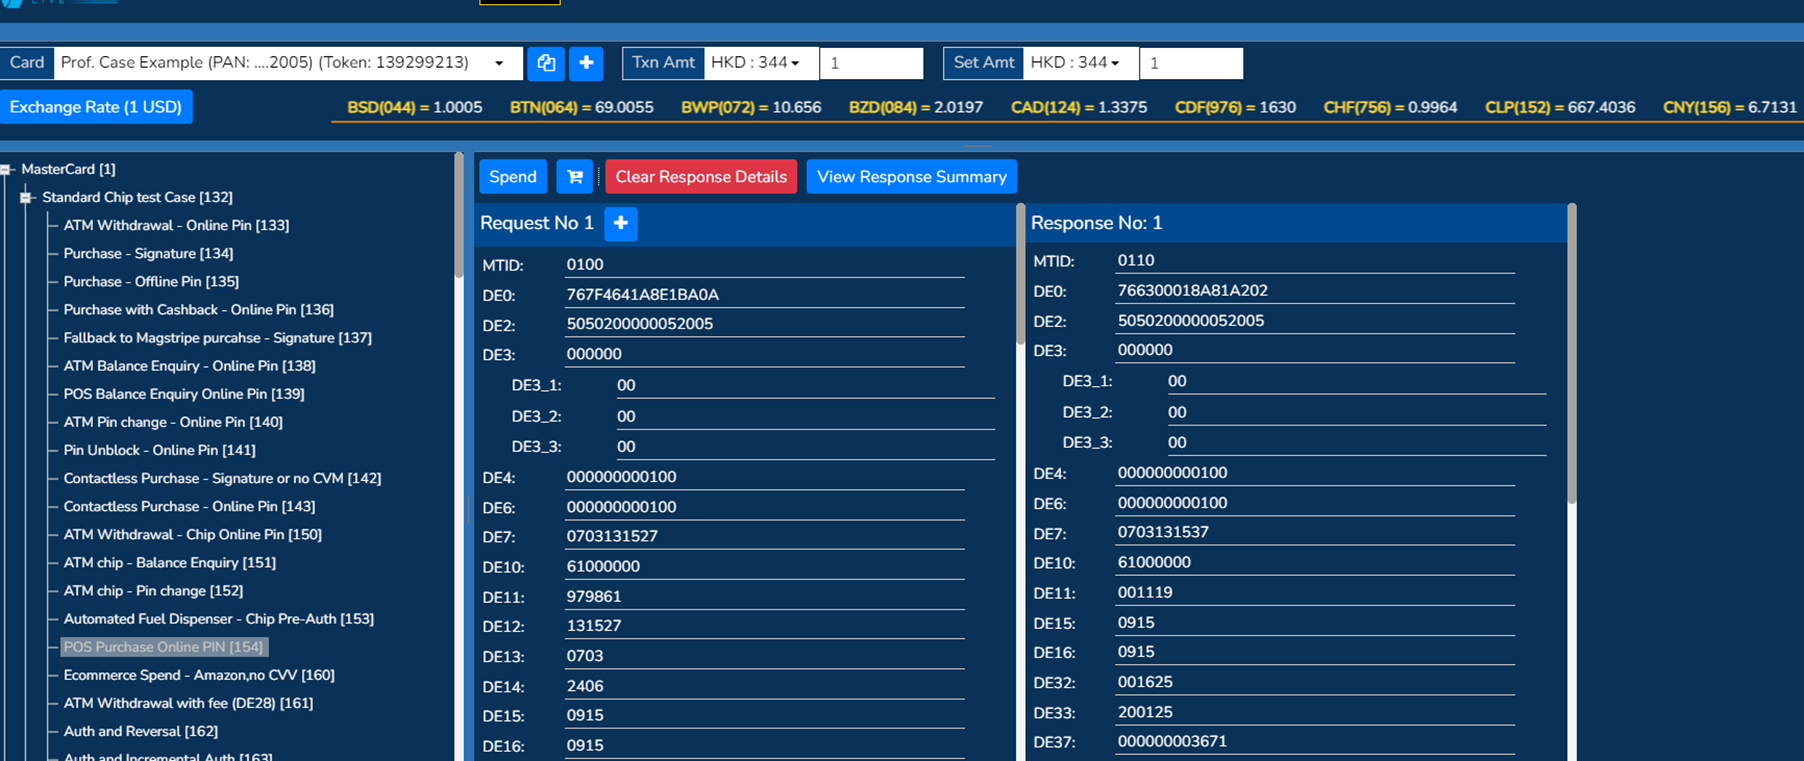The height and width of the screenshot is (761, 1804).
Task: Click the request DE14 field 2406
Action: point(764,686)
